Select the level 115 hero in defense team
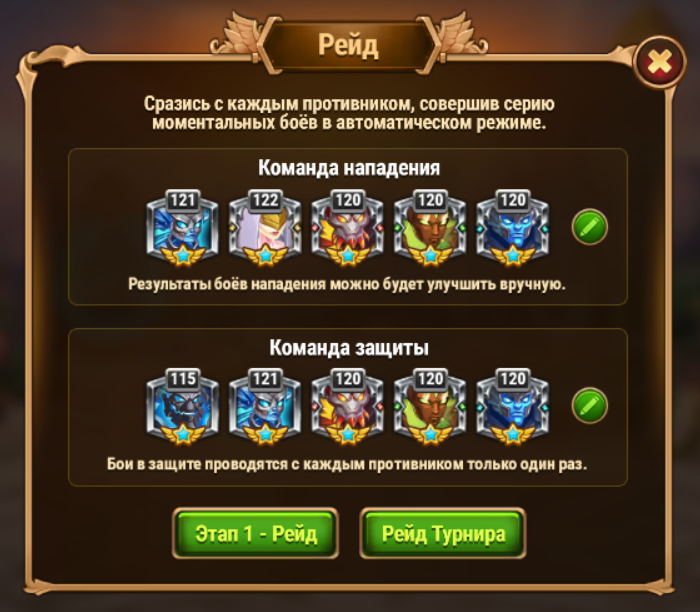This screenshot has height=612, width=700. coord(183,407)
